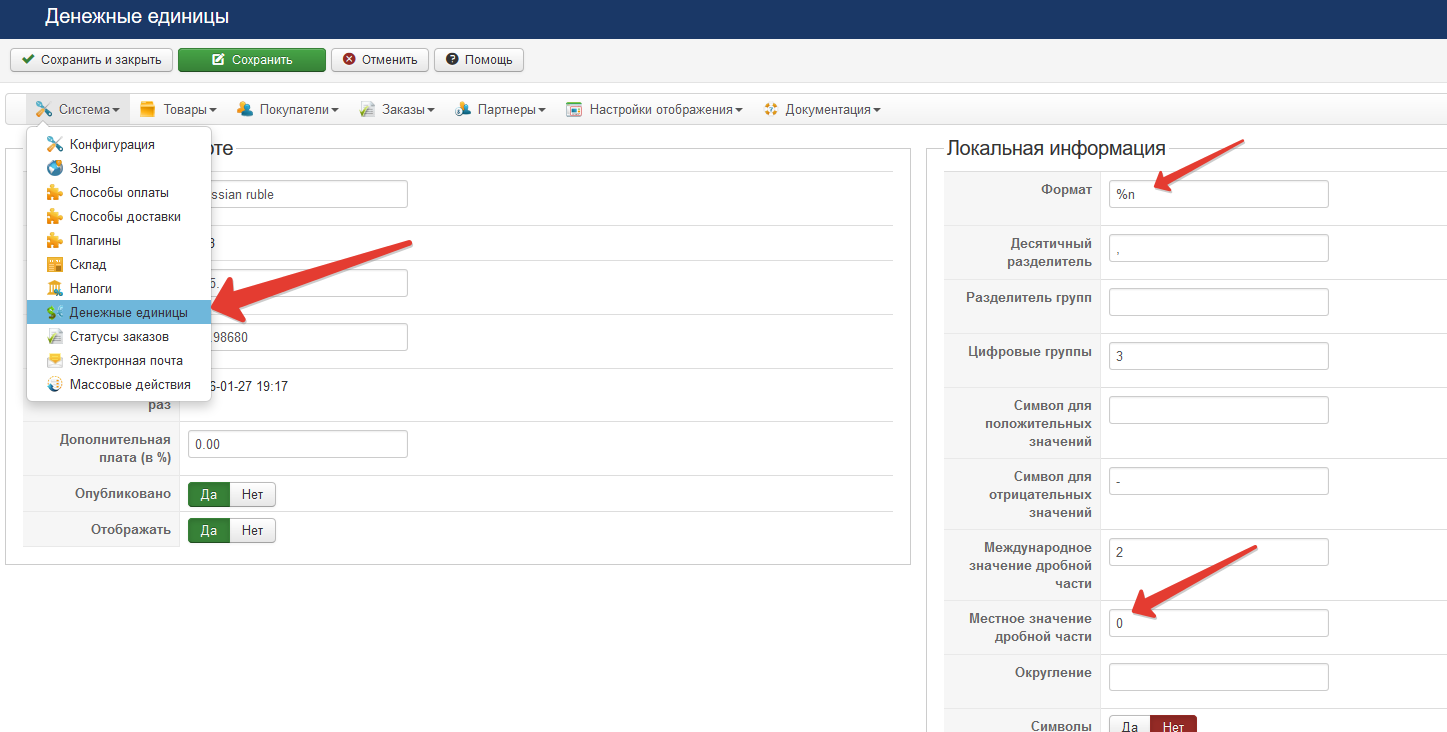1447x732 pixels.
Task: Collapse the Система dropdown menu
Action: [78, 110]
